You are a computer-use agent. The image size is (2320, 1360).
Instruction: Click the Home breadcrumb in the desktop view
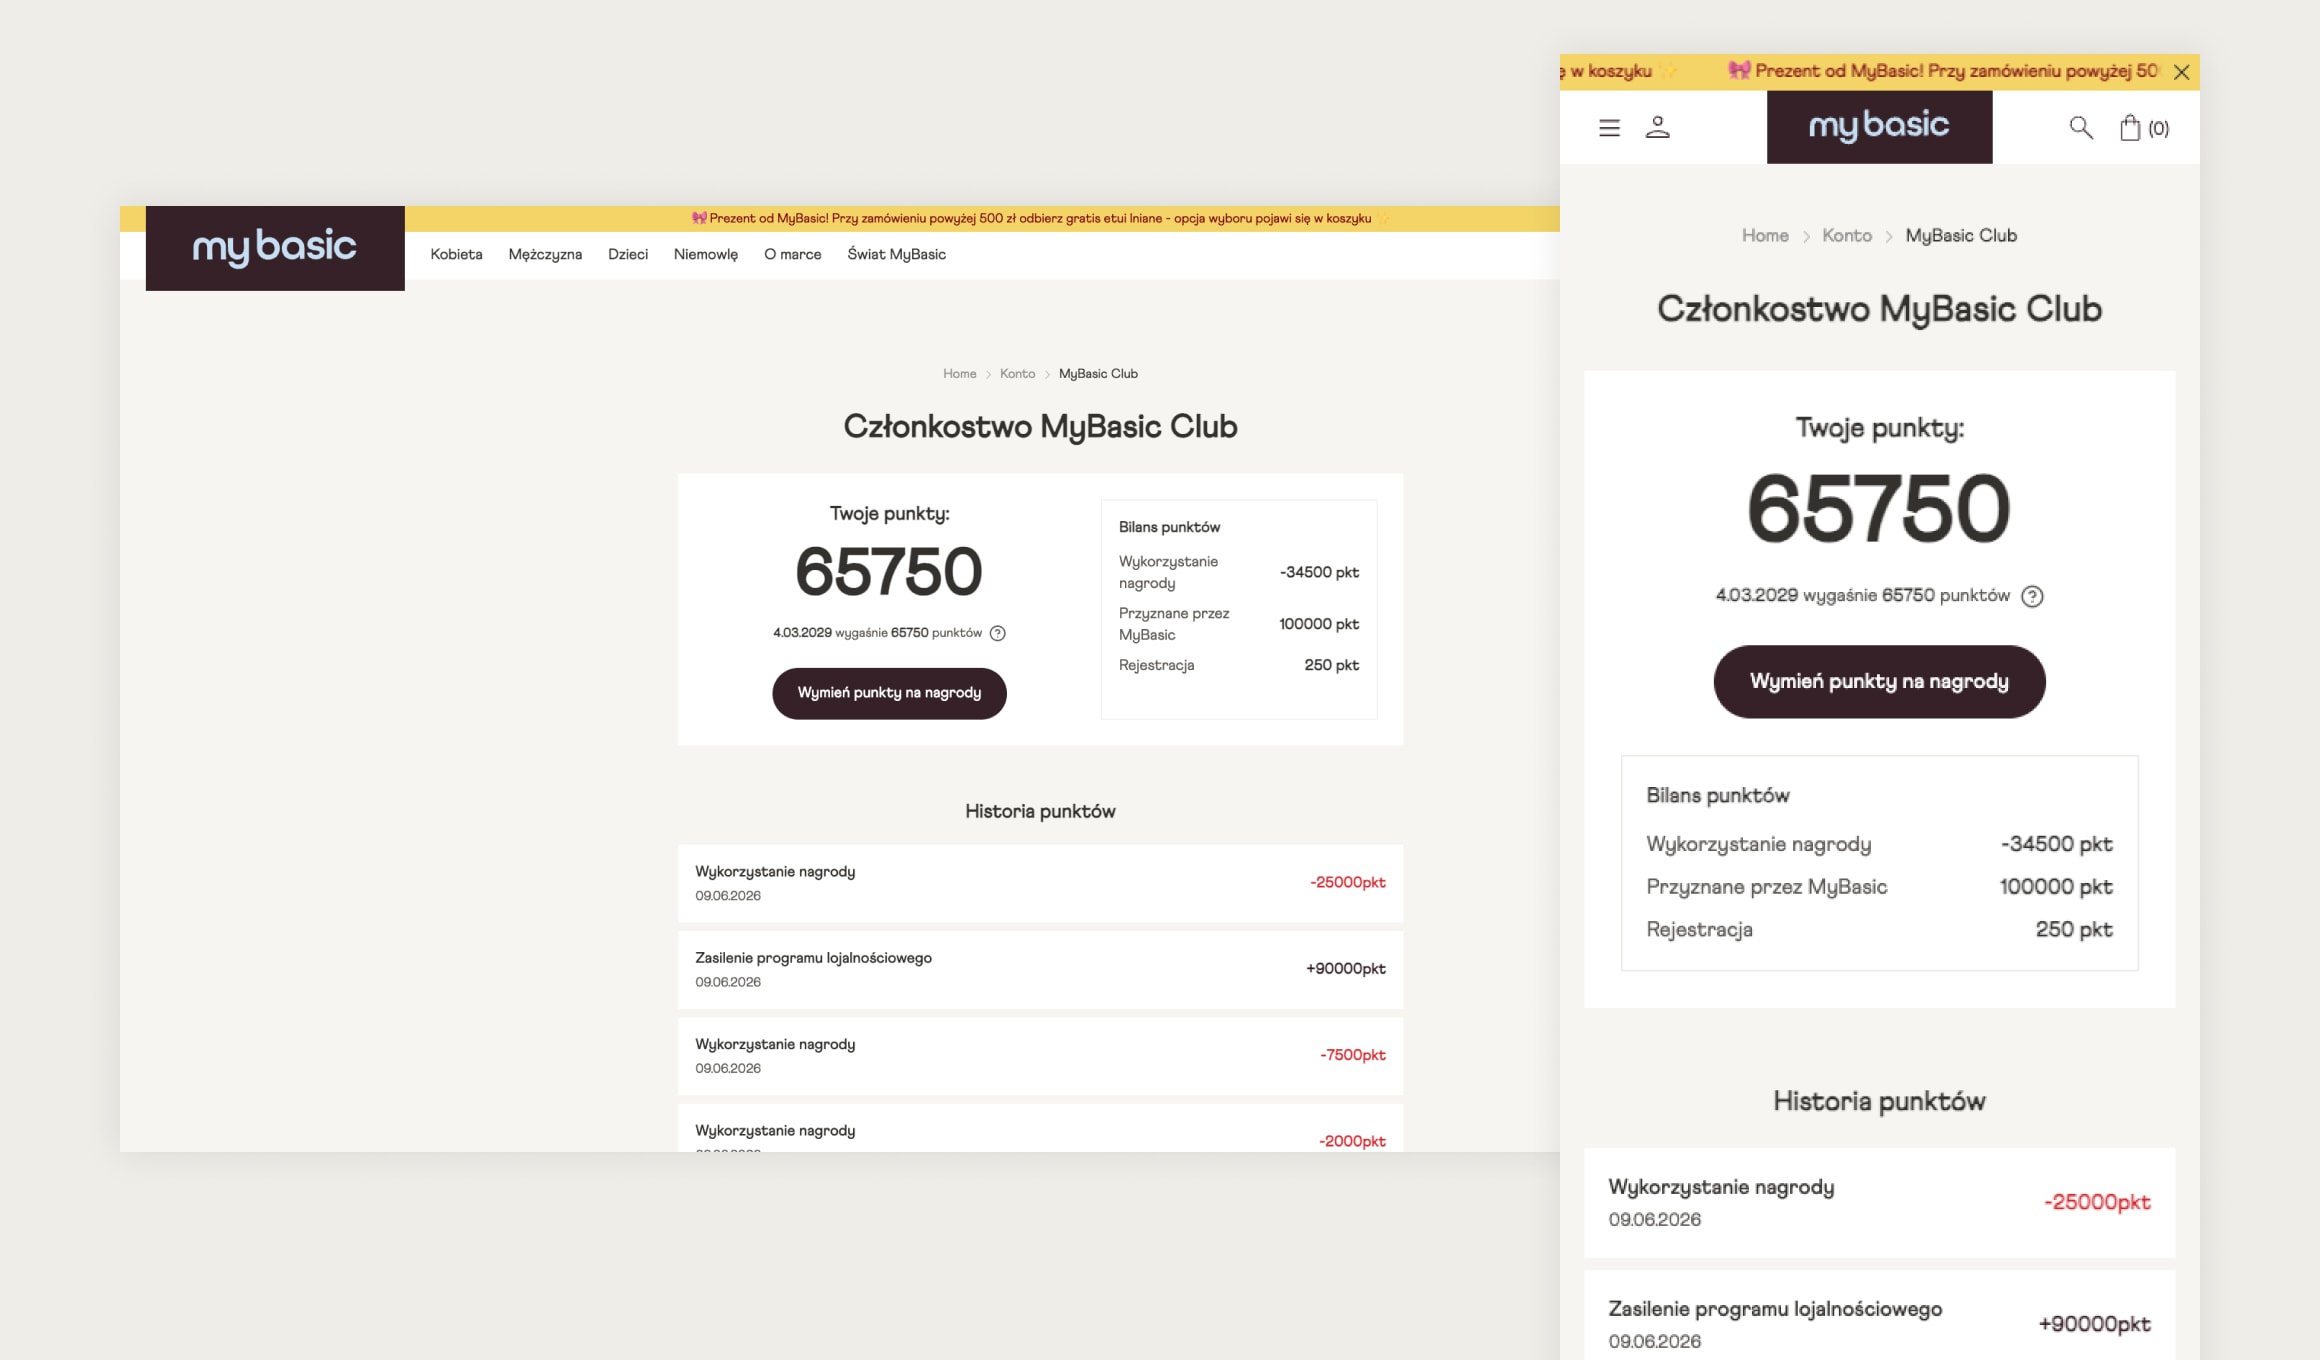coord(959,374)
